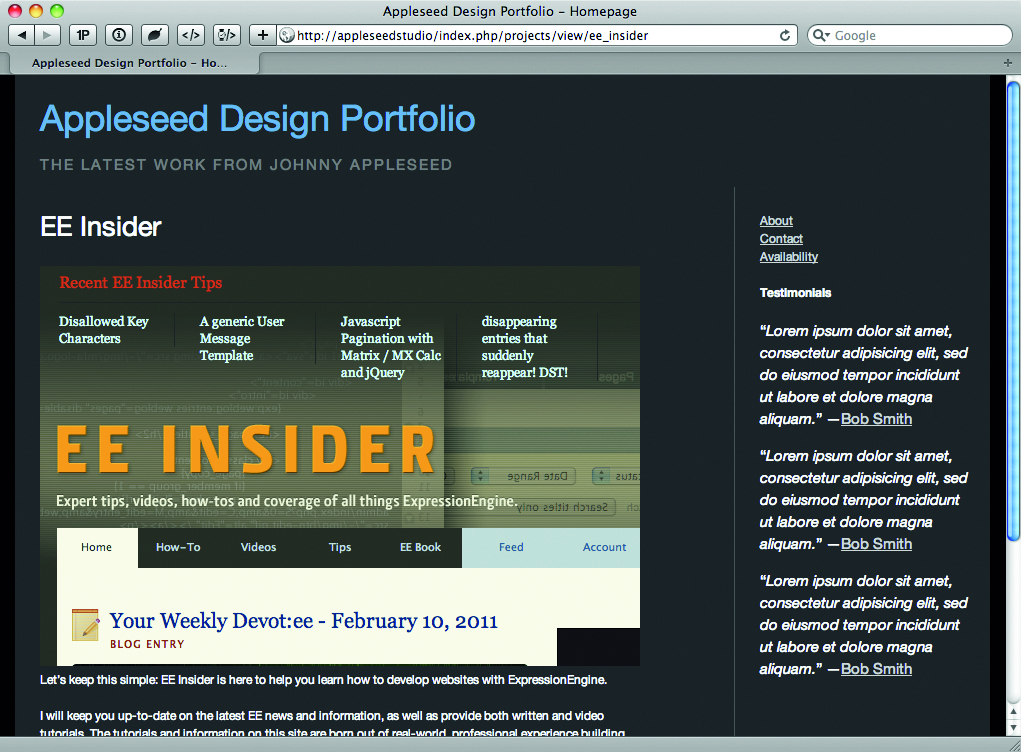The width and height of the screenshot is (1021, 752).
Task: Click 'The Latest Work from Johnny Appleseed' tagline
Action: [245, 165]
